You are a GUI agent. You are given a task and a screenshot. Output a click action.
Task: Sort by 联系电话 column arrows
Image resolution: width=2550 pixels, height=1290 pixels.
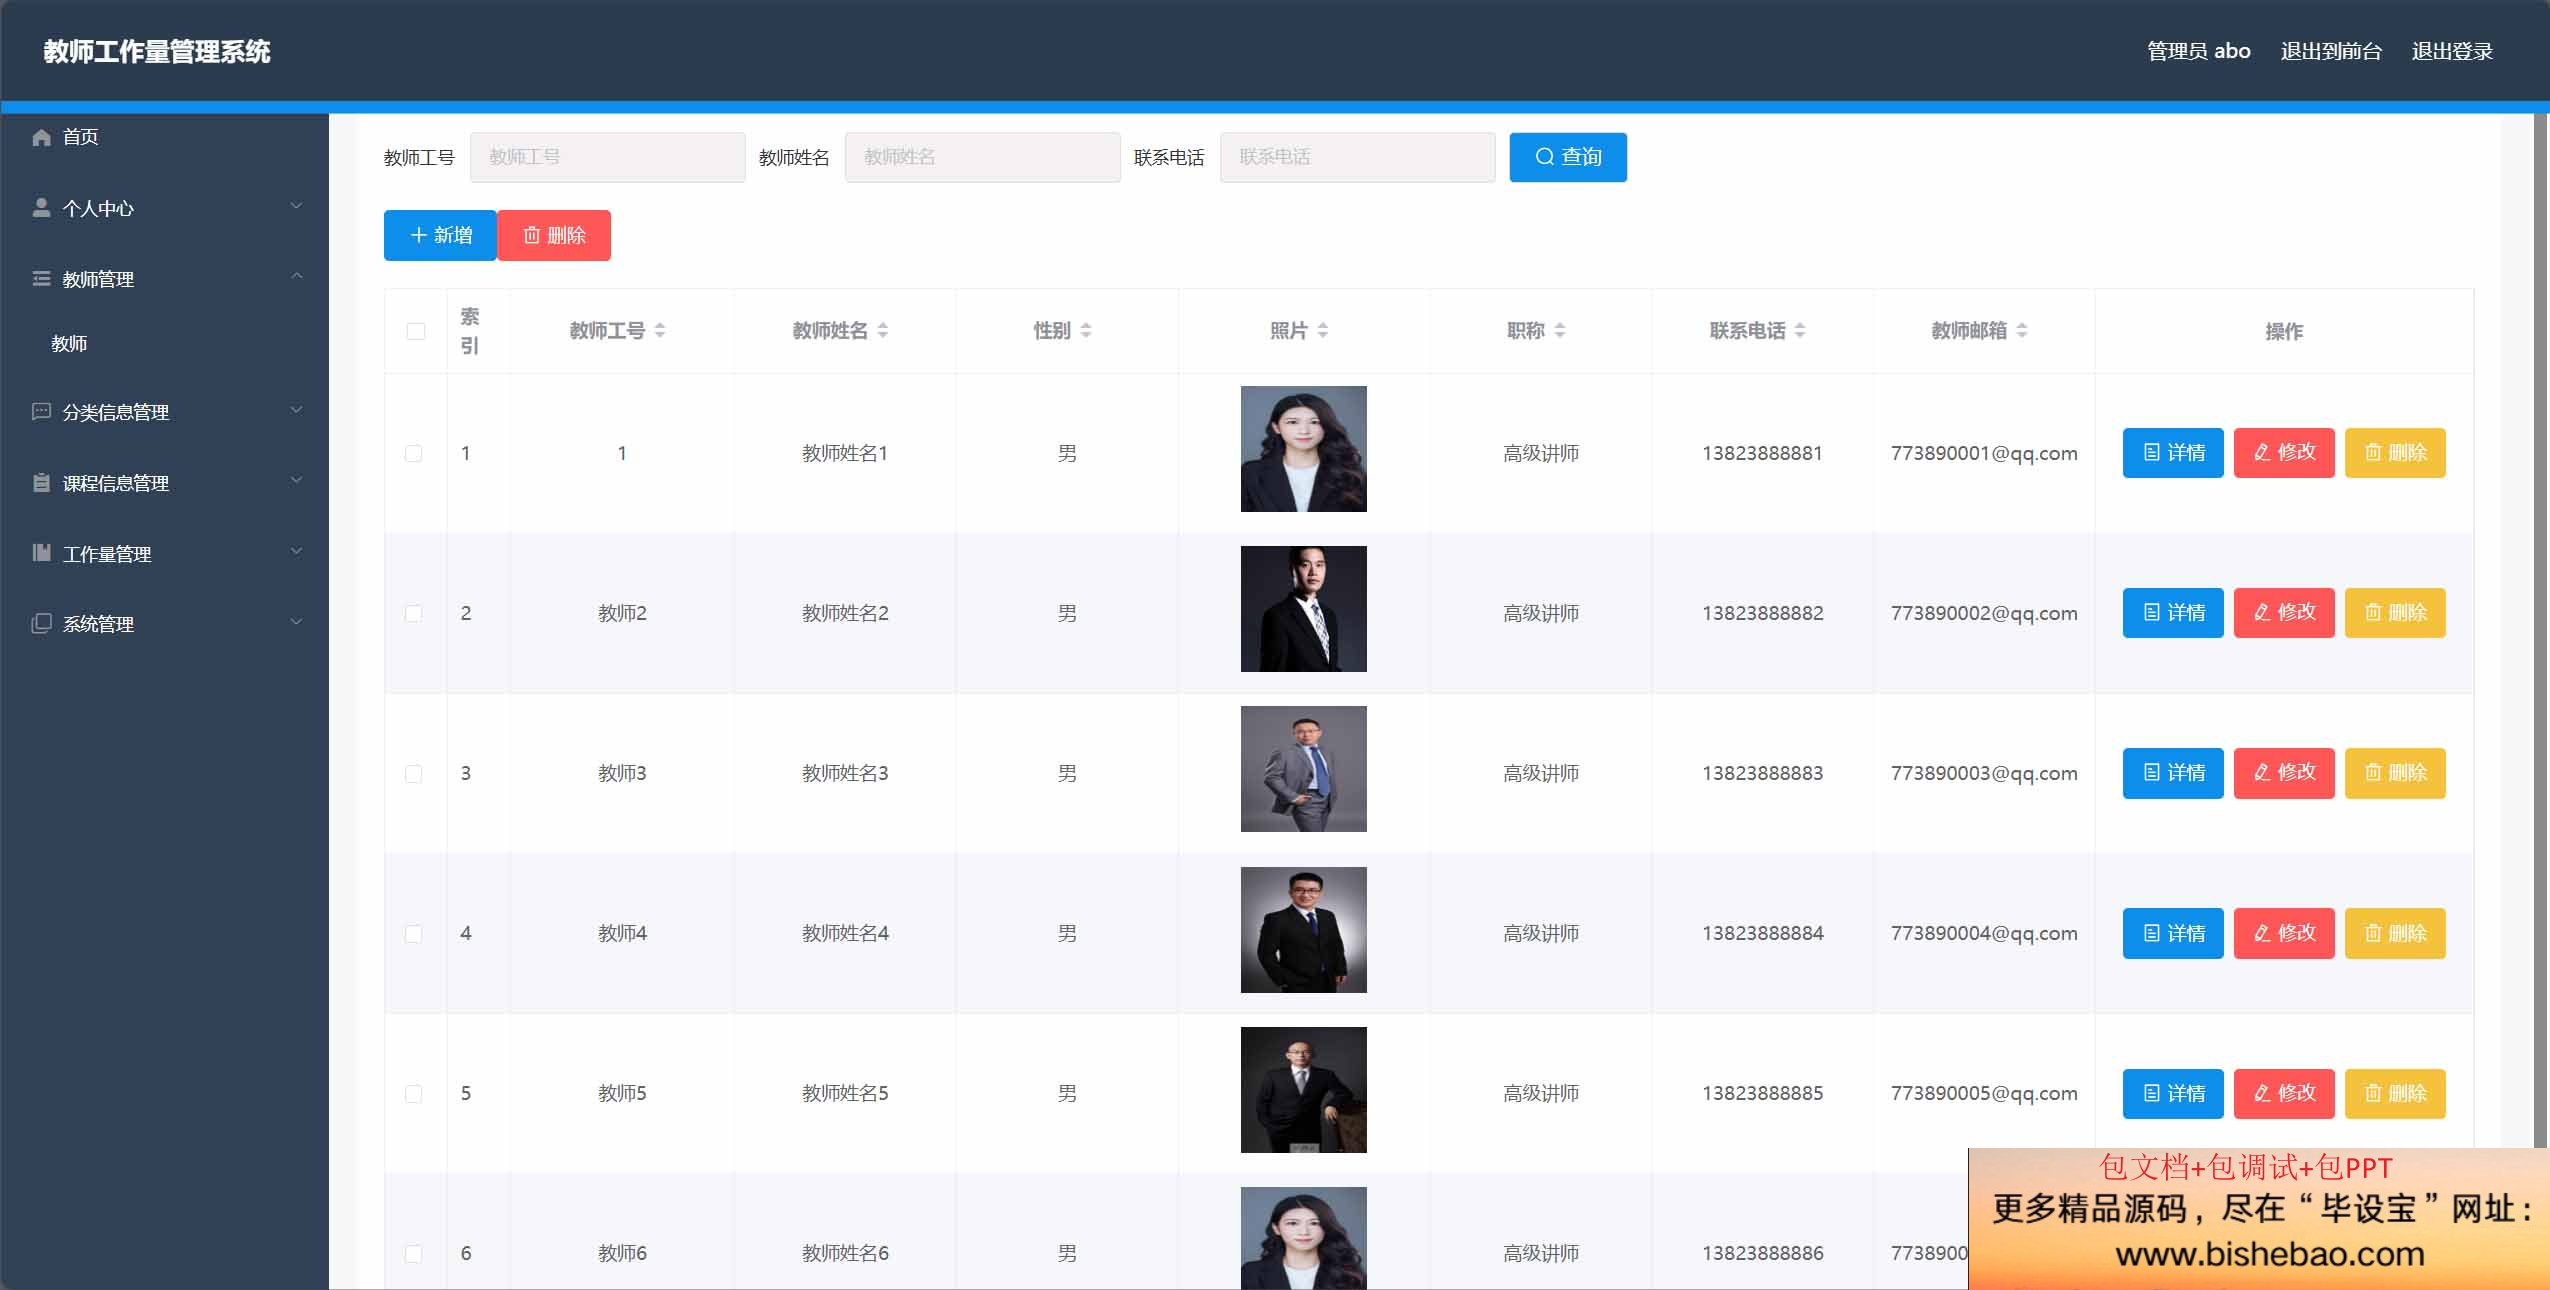coord(1800,331)
